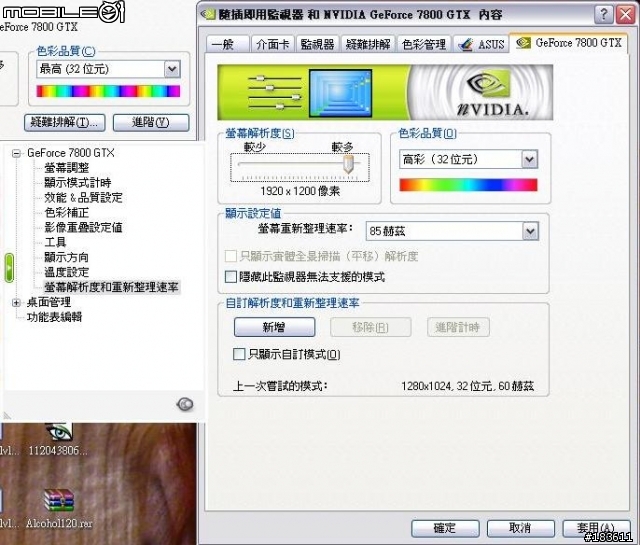Click the GeForce 7800 GTX root tree label
Screen dimensions: 640x545
point(71,153)
